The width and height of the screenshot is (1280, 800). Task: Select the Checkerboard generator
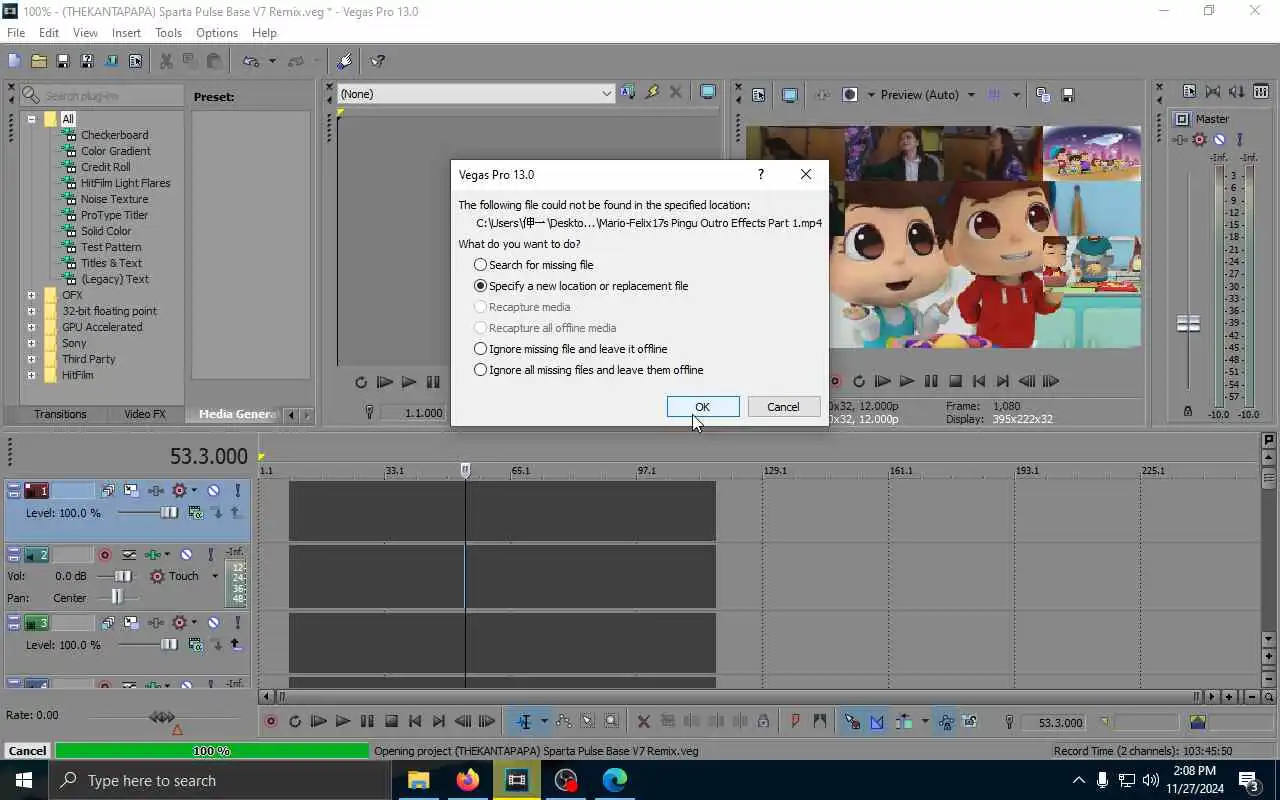tap(114, 135)
